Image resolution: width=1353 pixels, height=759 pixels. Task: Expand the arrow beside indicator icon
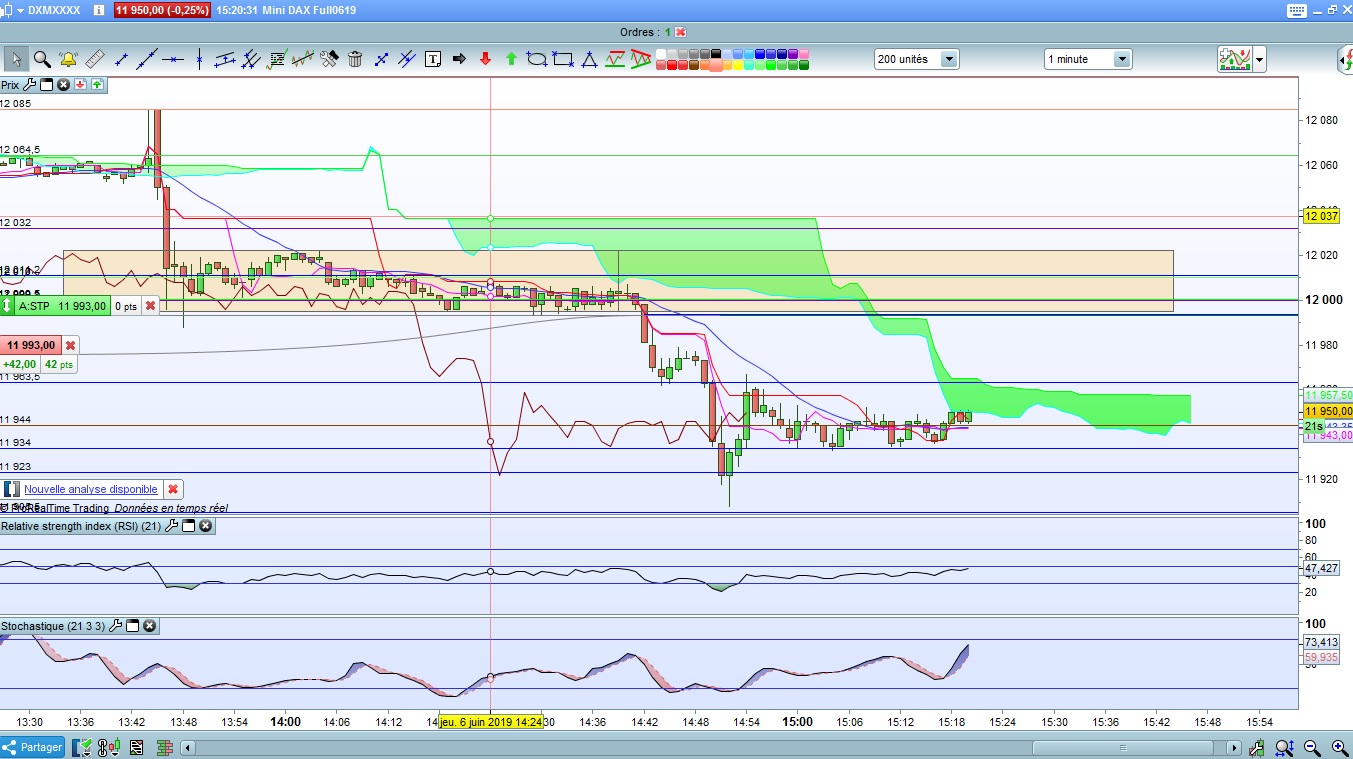point(1259,60)
